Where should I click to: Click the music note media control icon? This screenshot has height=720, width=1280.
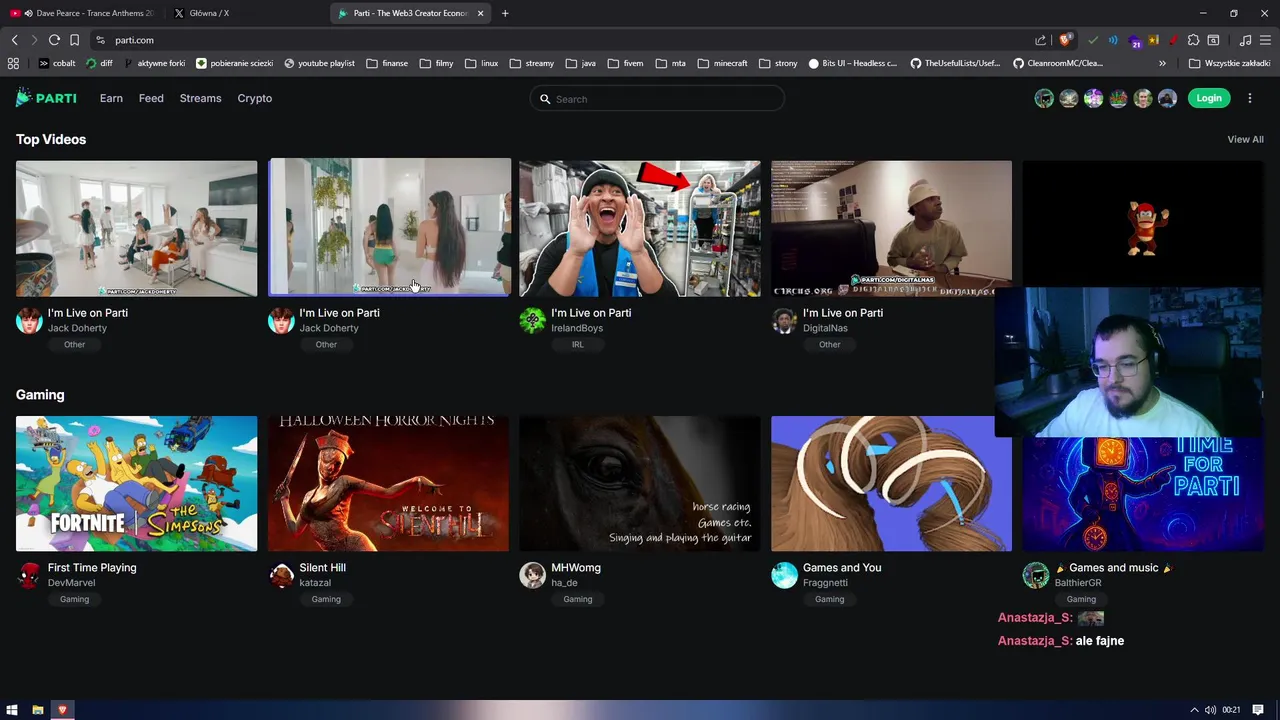1245,40
